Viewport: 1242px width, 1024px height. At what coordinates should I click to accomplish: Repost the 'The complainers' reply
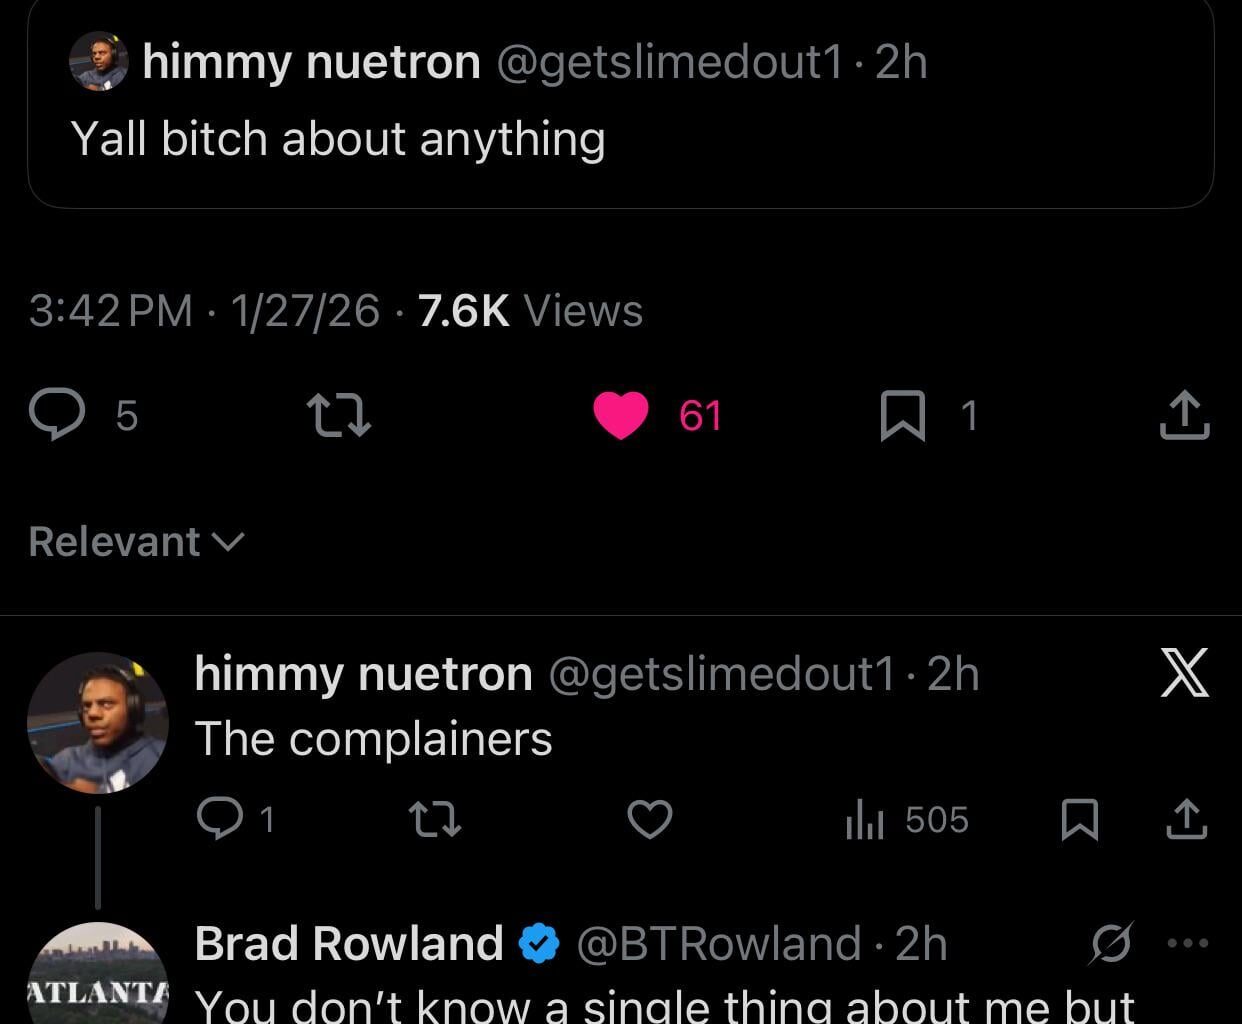pyautogui.click(x=434, y=820)
